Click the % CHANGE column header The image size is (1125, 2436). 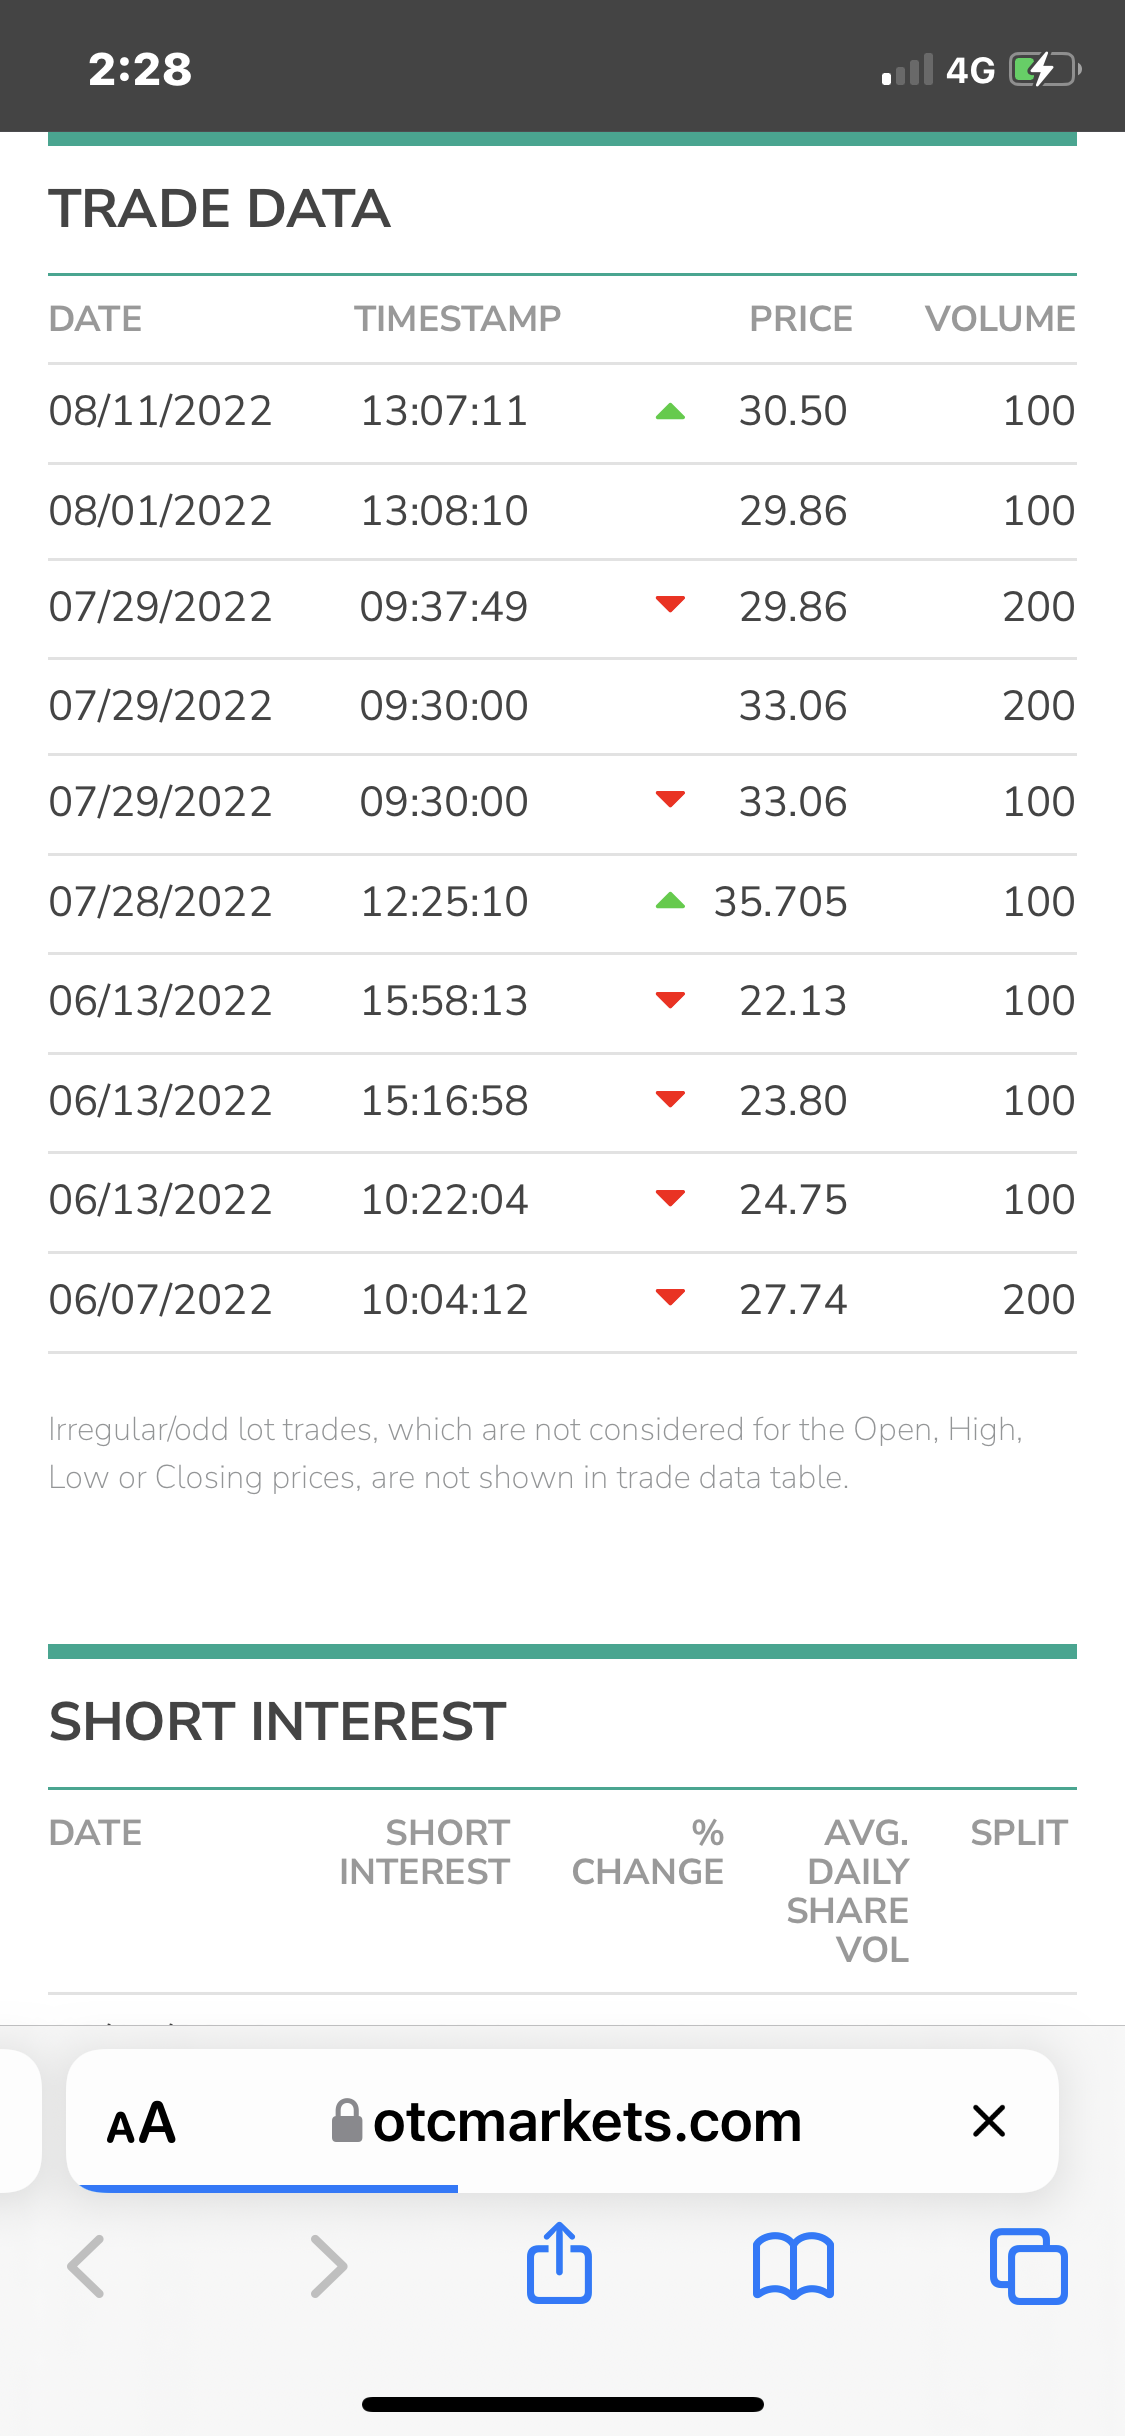(x=648, y=1852)
